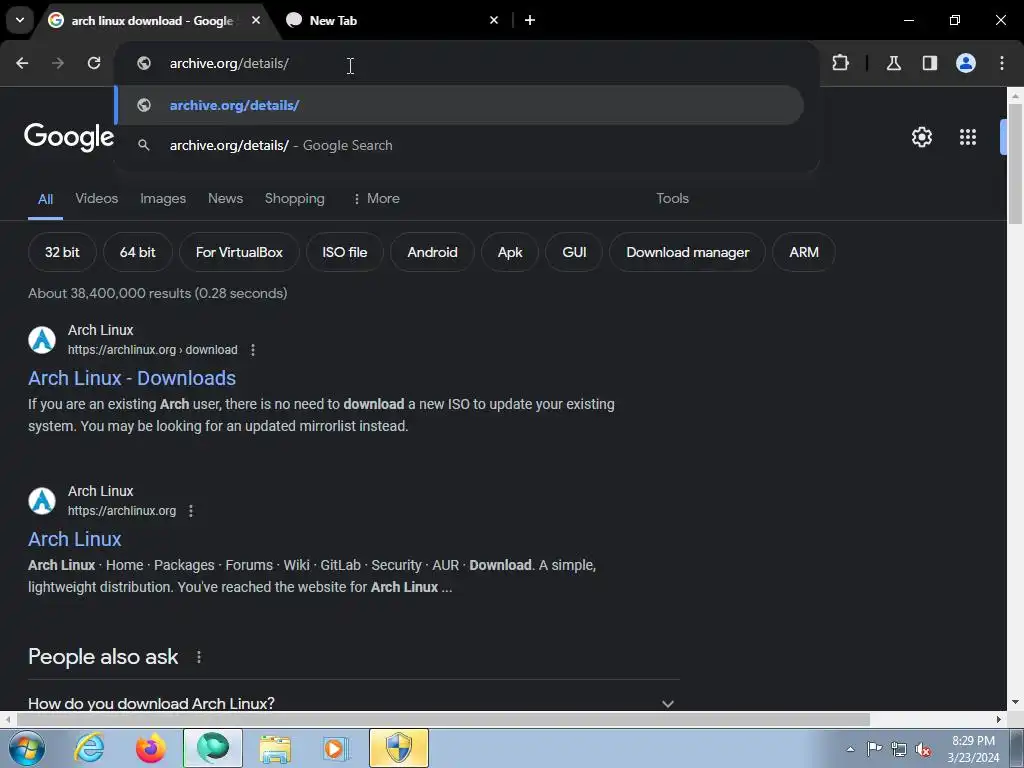
Task: Open the 'Arch Linux - Downloads' result
Action: click(x=132, y=378)
